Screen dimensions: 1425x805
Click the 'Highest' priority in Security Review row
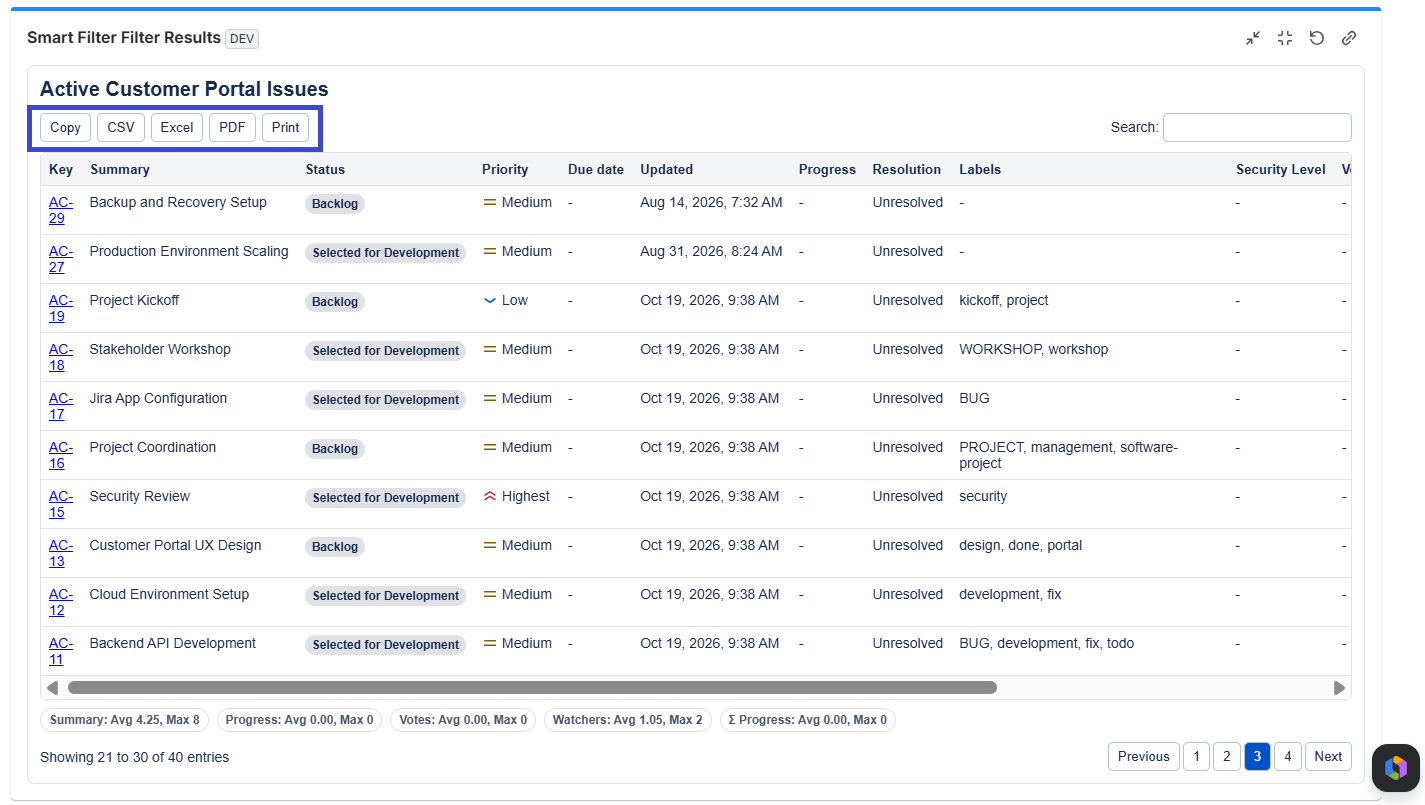coord(516,496)
